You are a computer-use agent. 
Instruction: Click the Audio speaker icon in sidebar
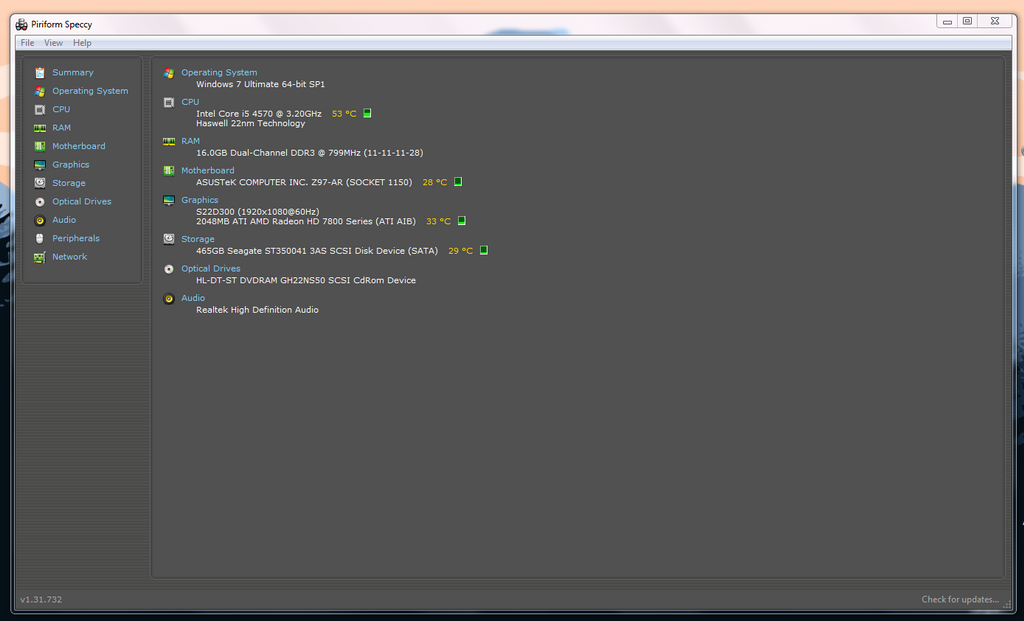[x=40, y=220]
